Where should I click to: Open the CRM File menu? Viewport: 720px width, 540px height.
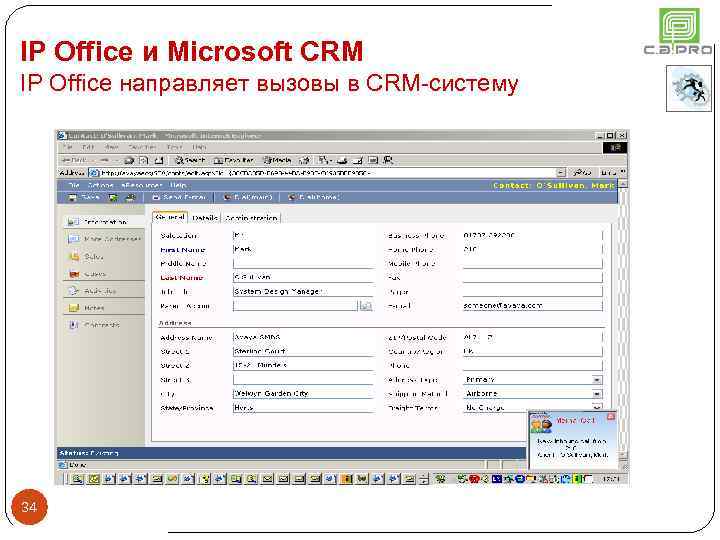(x=74, y=185)
